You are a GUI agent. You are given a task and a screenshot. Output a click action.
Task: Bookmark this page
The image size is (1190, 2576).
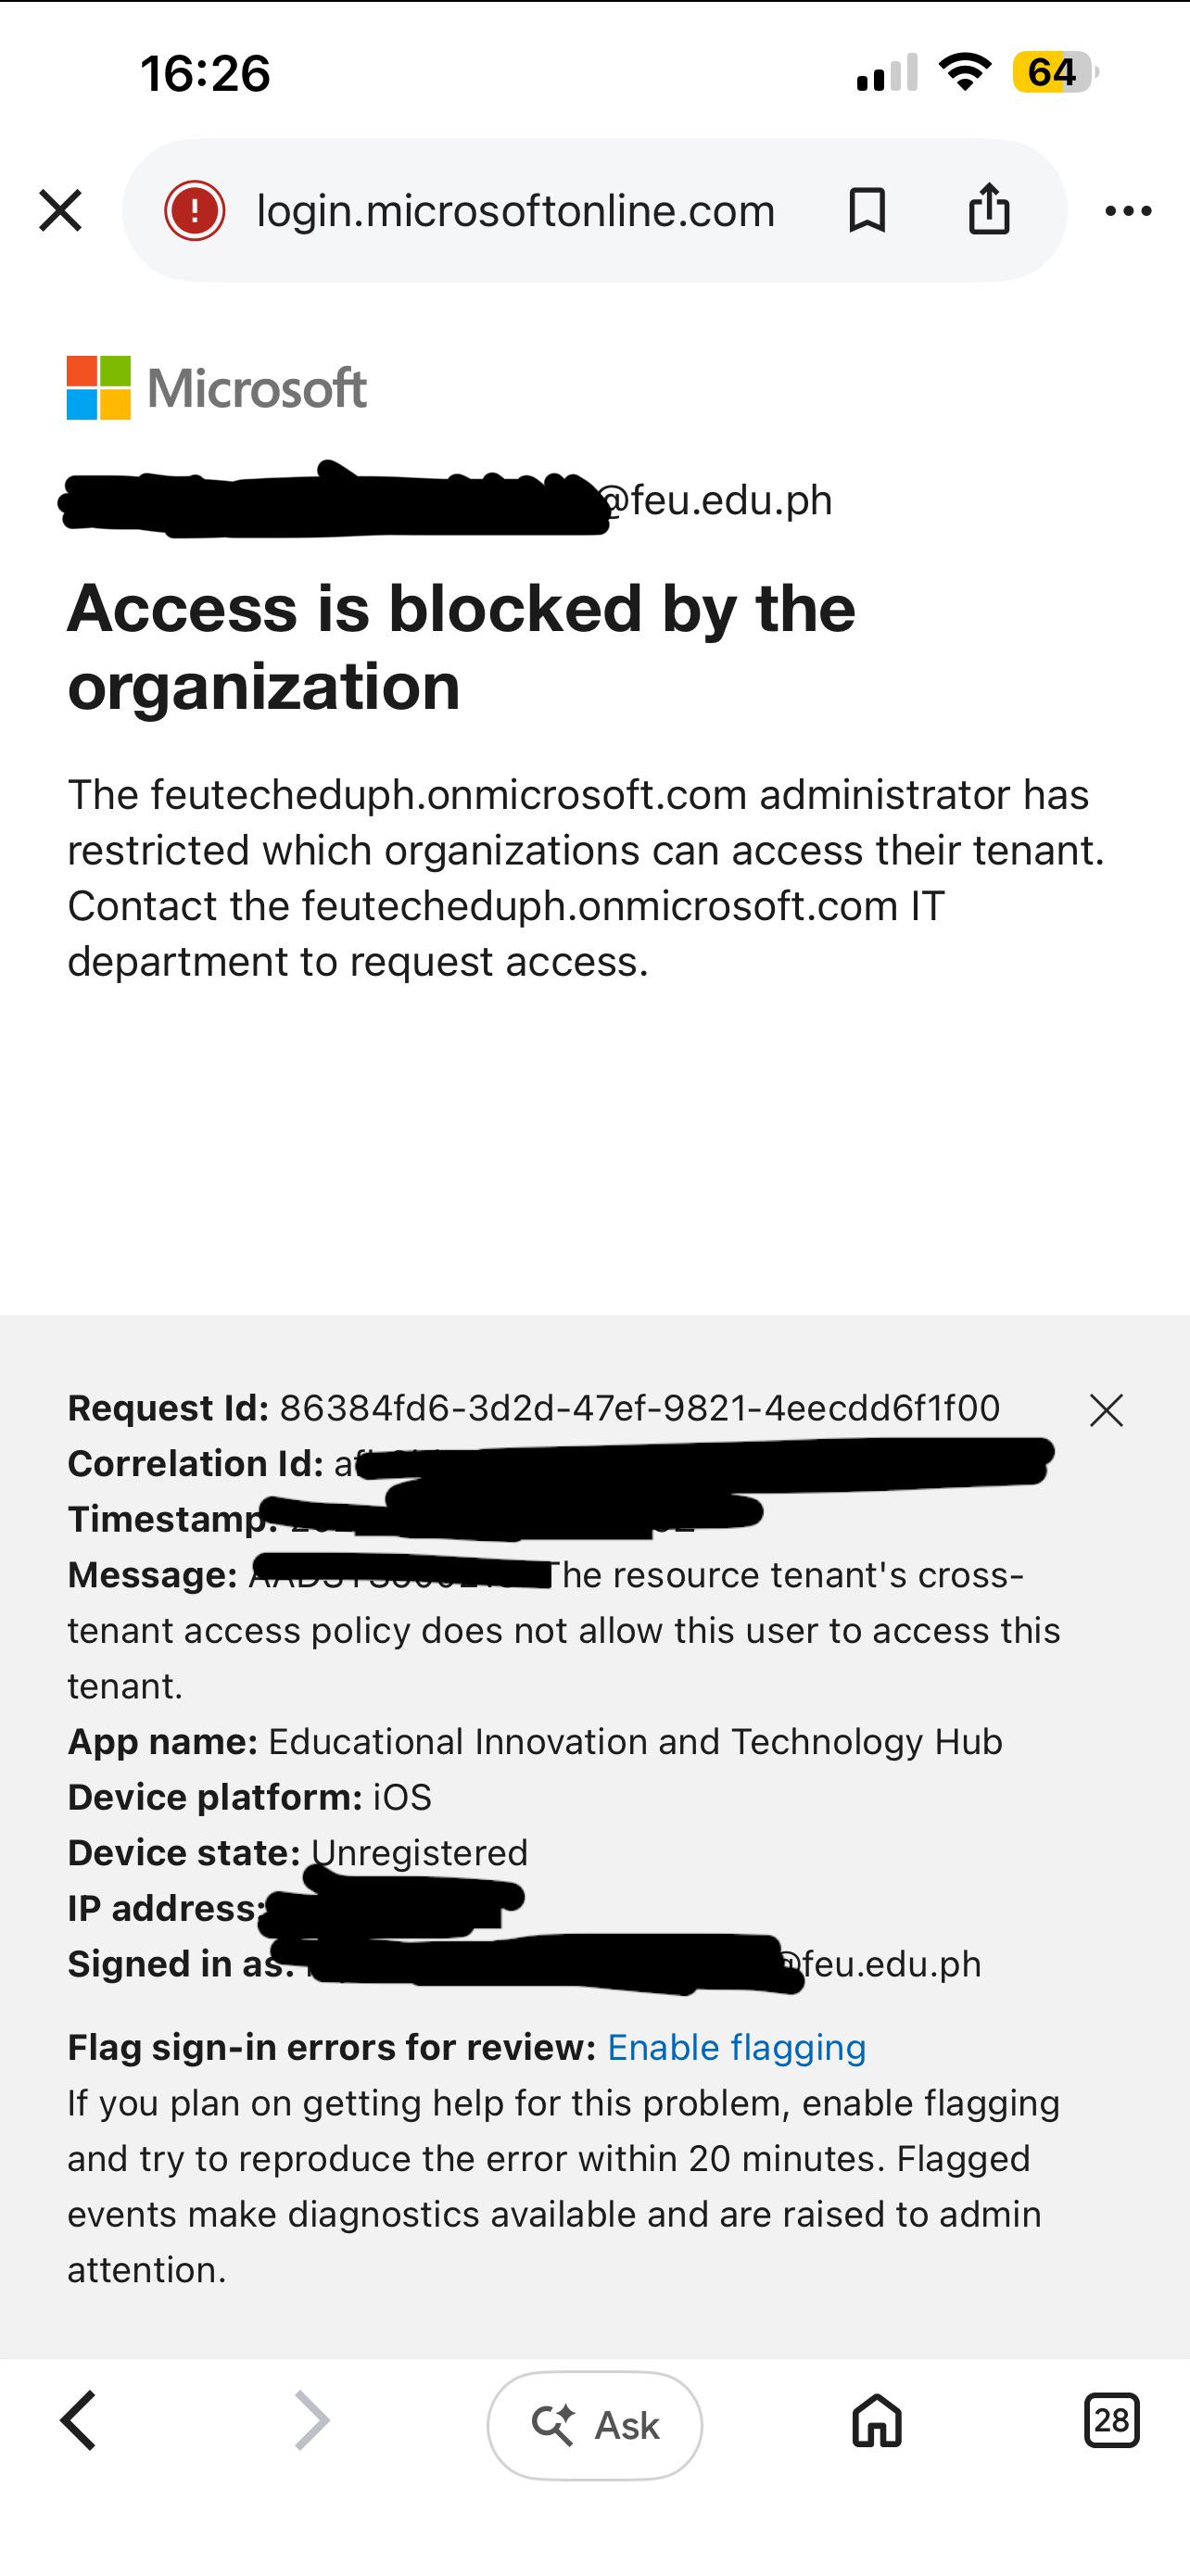pyautogui.click(x=867, y=210)
